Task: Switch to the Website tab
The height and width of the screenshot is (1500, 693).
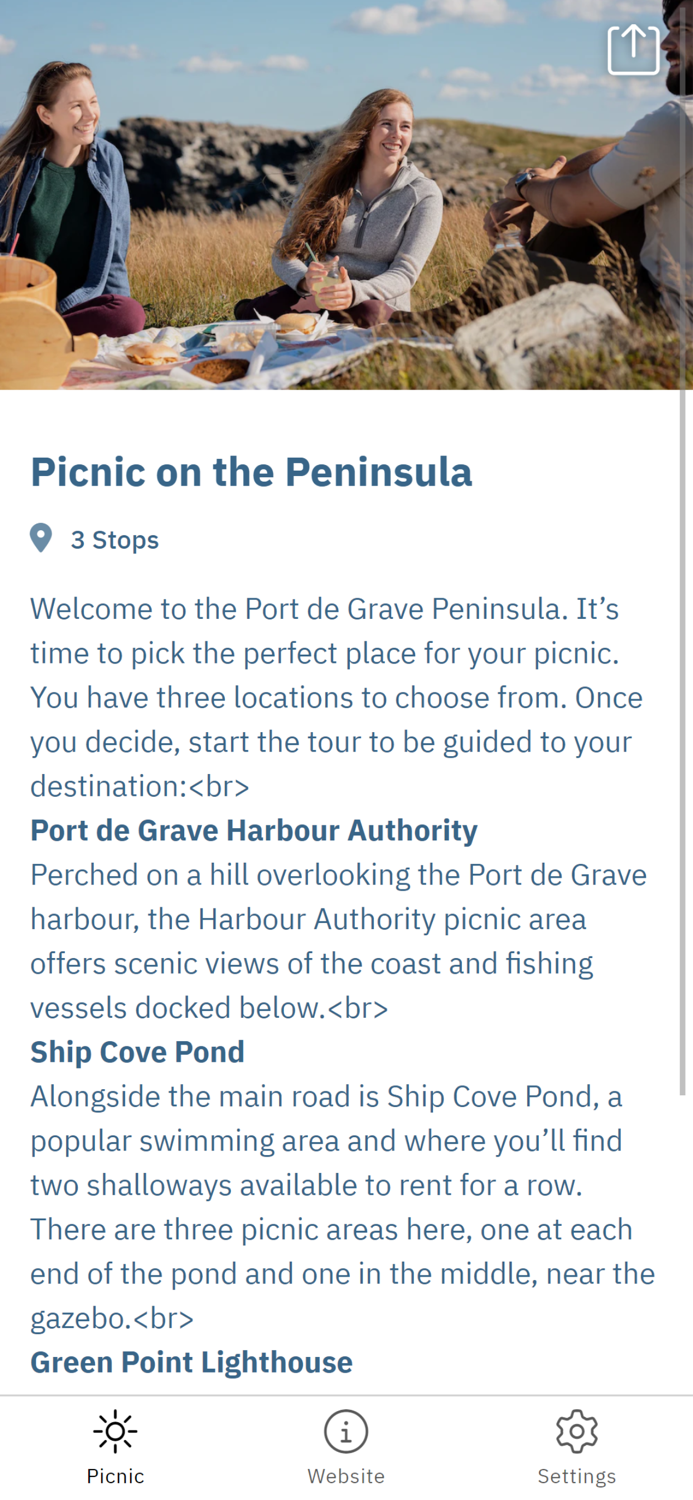Action: tap(345, 1445)
